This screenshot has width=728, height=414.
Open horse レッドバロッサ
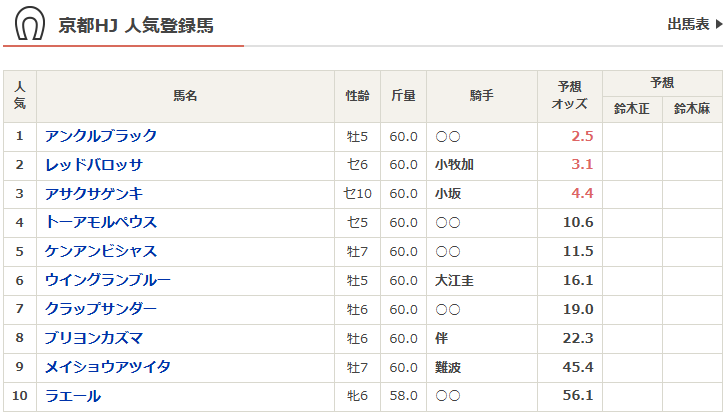click(x=94, y=165)
